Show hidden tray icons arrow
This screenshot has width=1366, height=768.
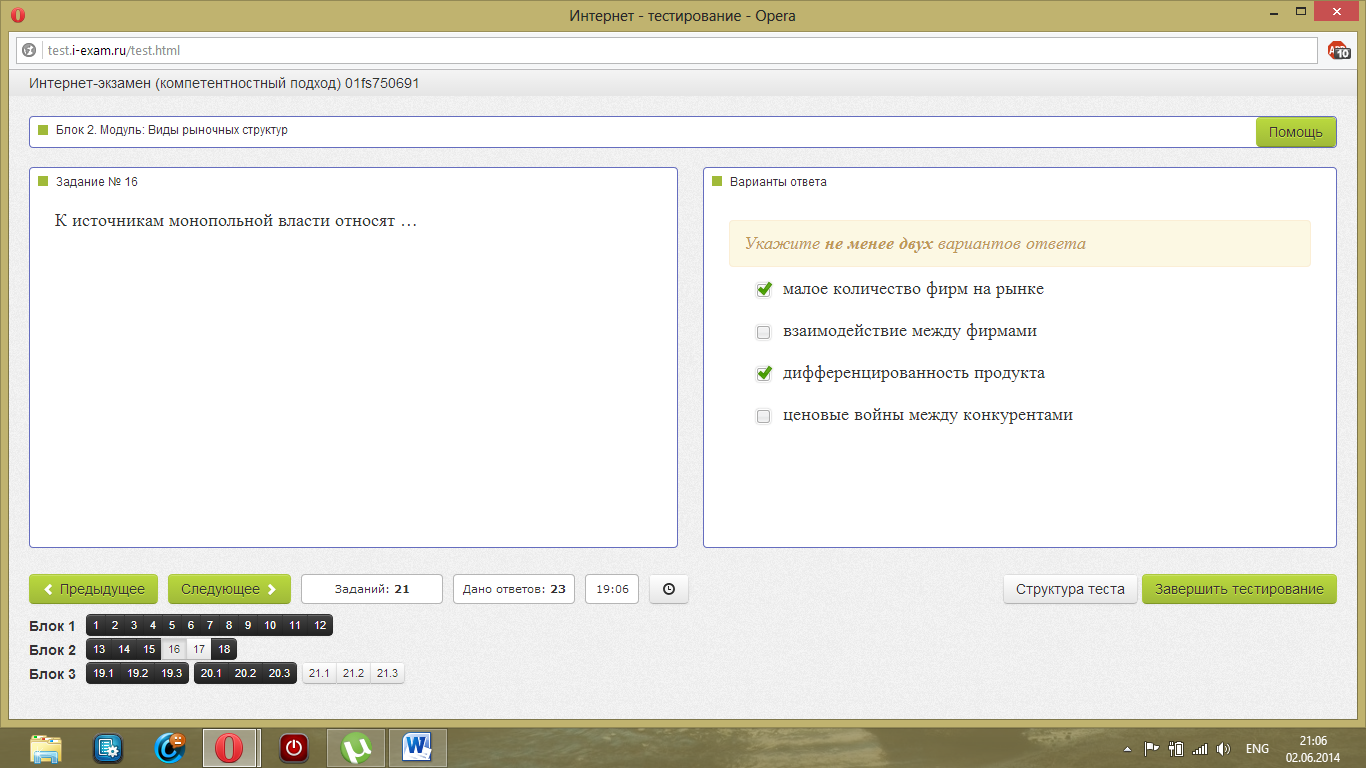[1128, 749]
